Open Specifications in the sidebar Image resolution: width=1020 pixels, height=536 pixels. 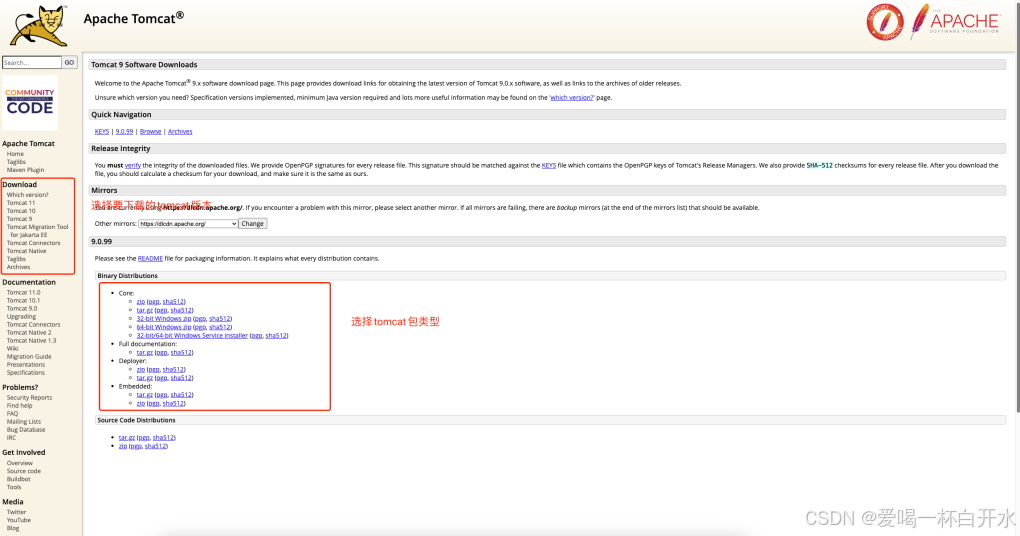tap(25, 373)
